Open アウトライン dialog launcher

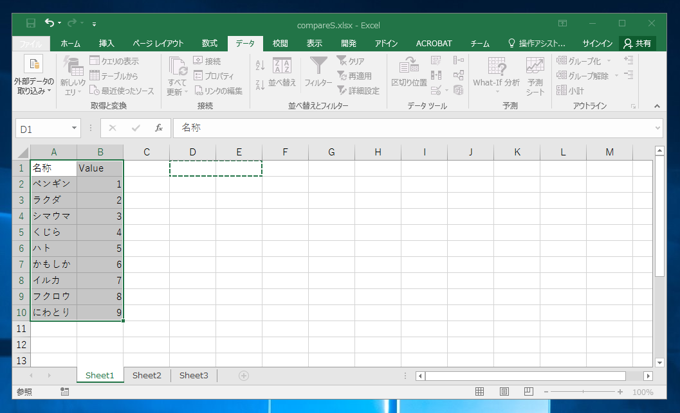pos(633,106)
